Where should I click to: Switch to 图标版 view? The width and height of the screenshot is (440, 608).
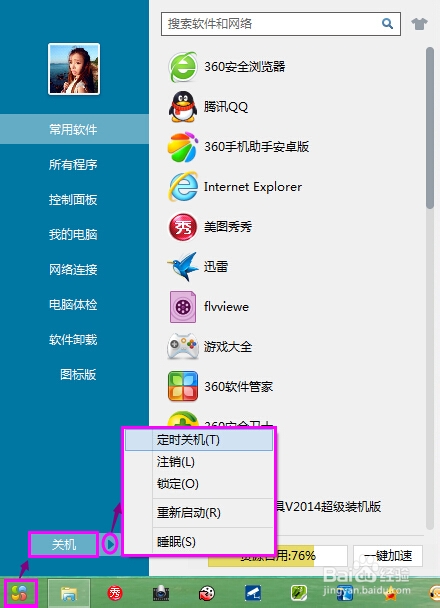(x=78, y=374)
